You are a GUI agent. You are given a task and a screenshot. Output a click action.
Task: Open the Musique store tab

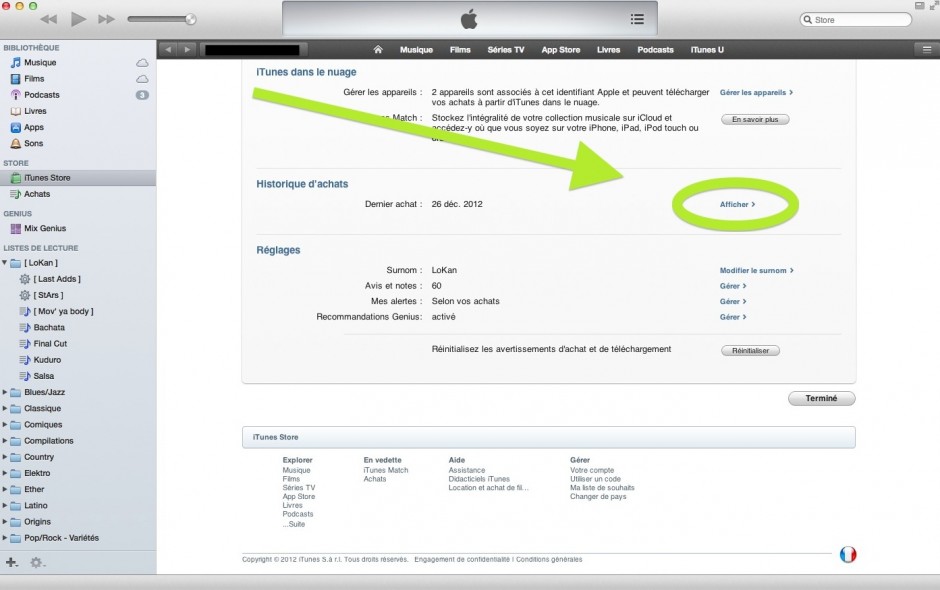(x=416, y=50)
